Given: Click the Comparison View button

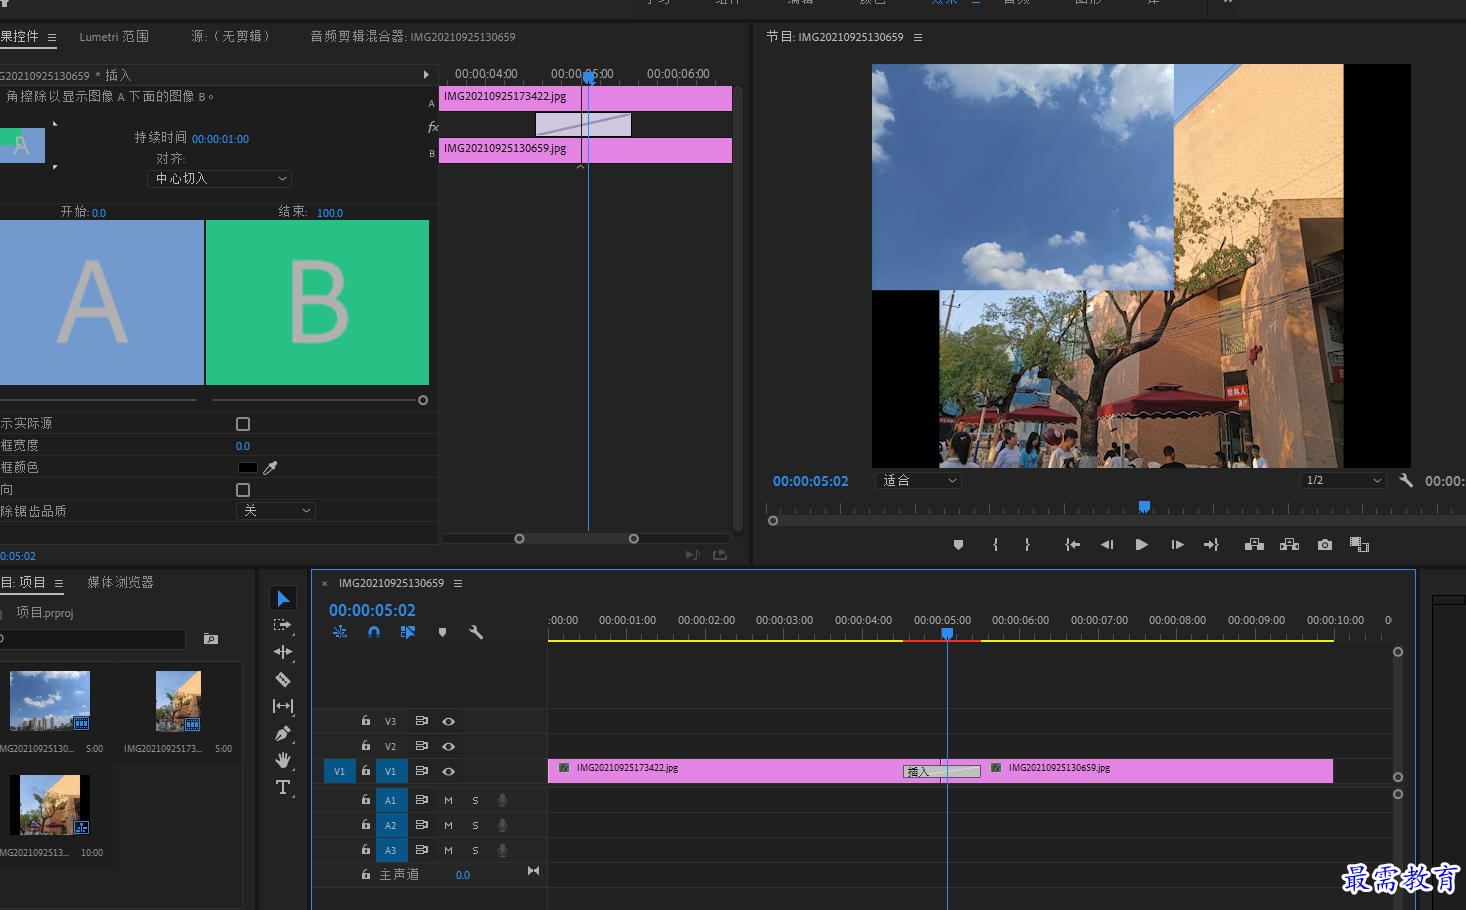Looking at the screenshot, I should (x=1359, y=545).
